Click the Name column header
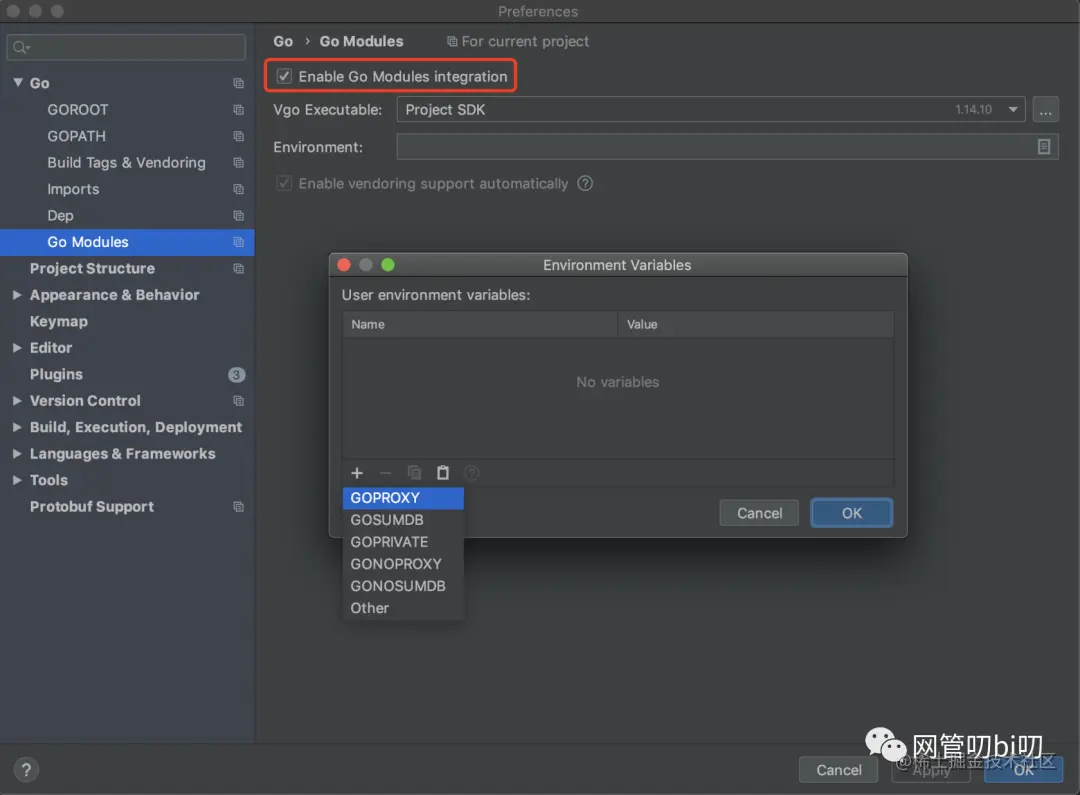Screen dimensions: 1080x795 pyautogui.click(x=480, y=324)
